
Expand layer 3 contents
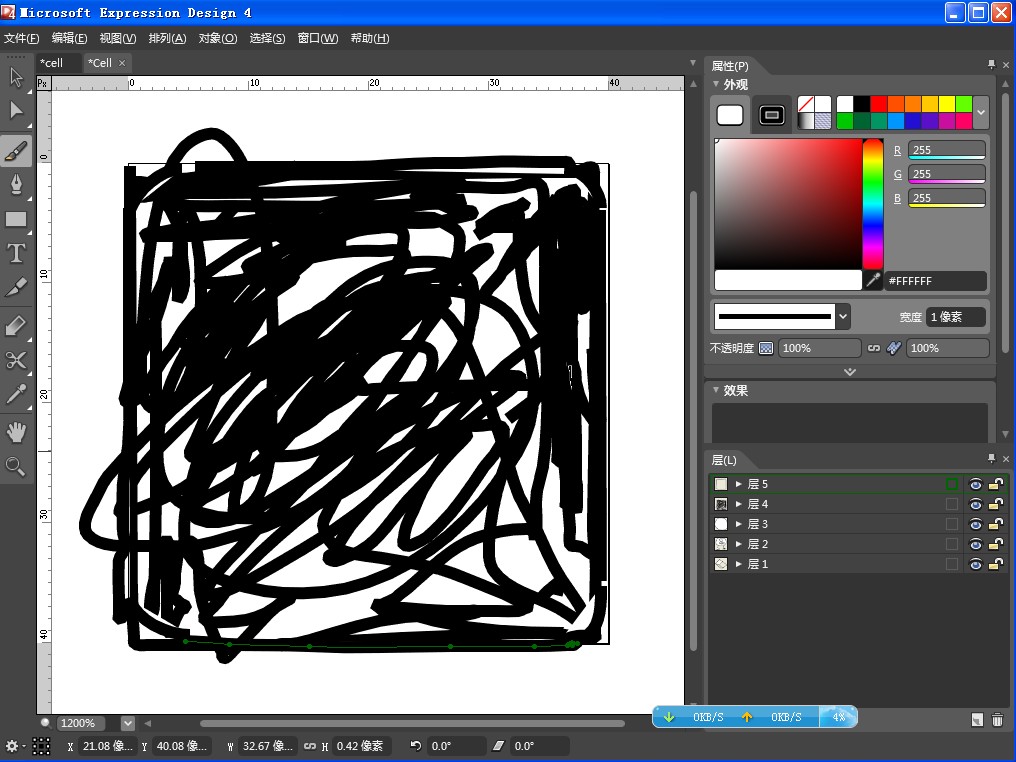(738, 524)
